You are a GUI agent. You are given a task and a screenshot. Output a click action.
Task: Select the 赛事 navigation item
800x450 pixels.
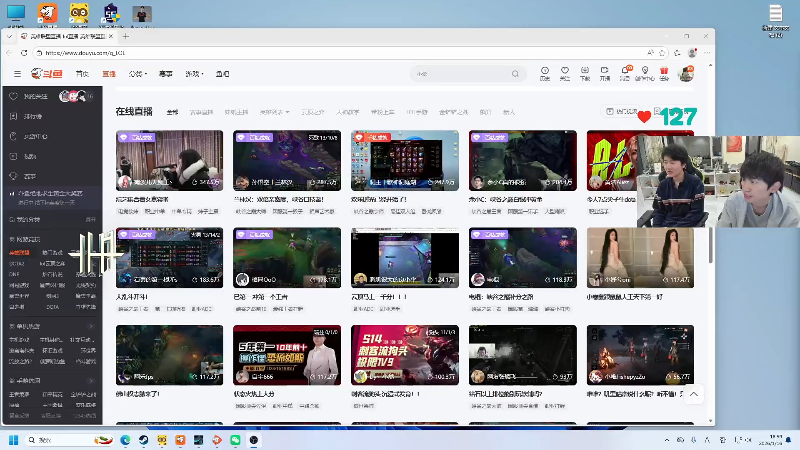(165, 74)
